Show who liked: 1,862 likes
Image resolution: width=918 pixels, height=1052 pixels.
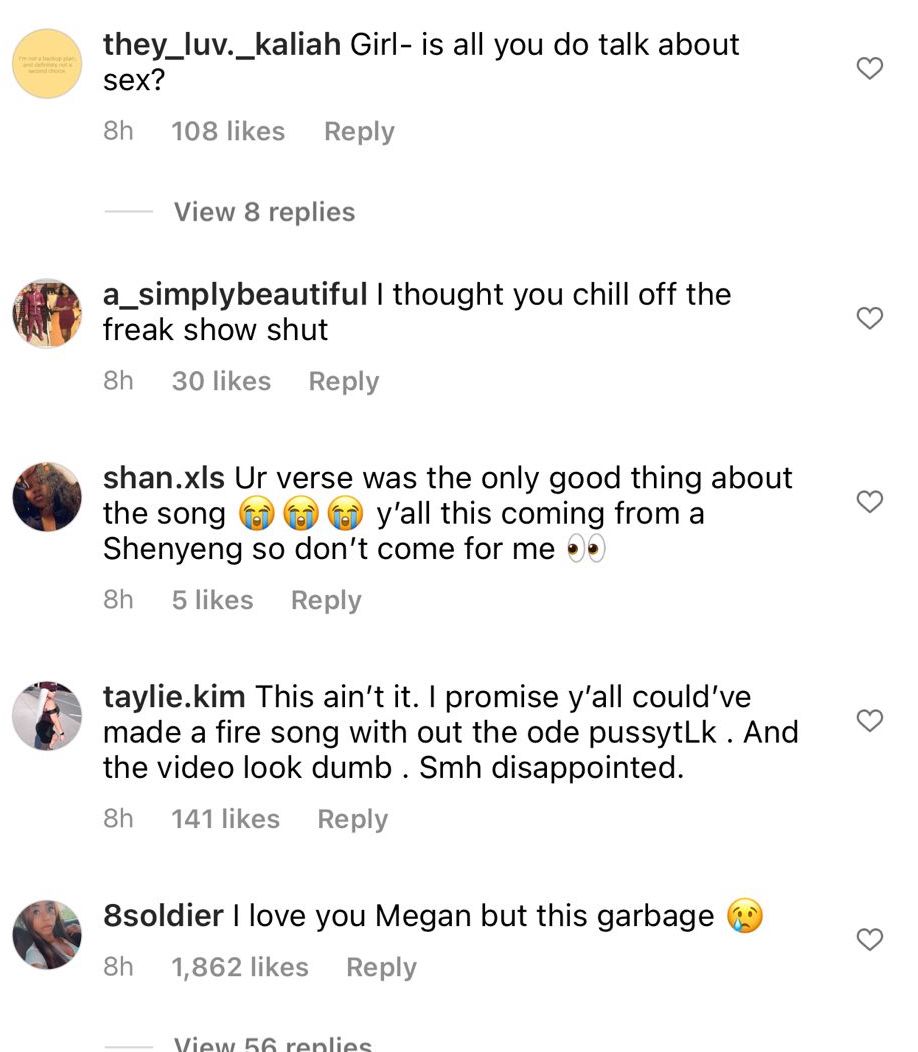(x=240, y=968)
